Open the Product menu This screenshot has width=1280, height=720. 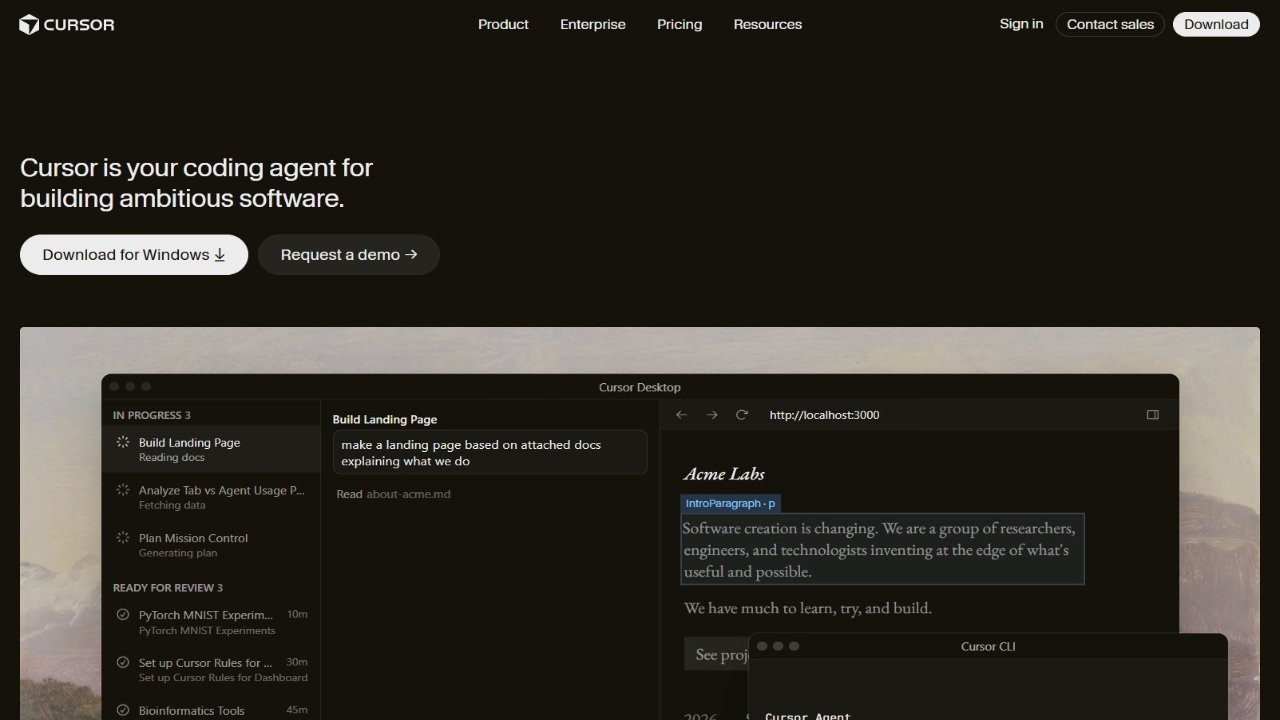point(503,24)
